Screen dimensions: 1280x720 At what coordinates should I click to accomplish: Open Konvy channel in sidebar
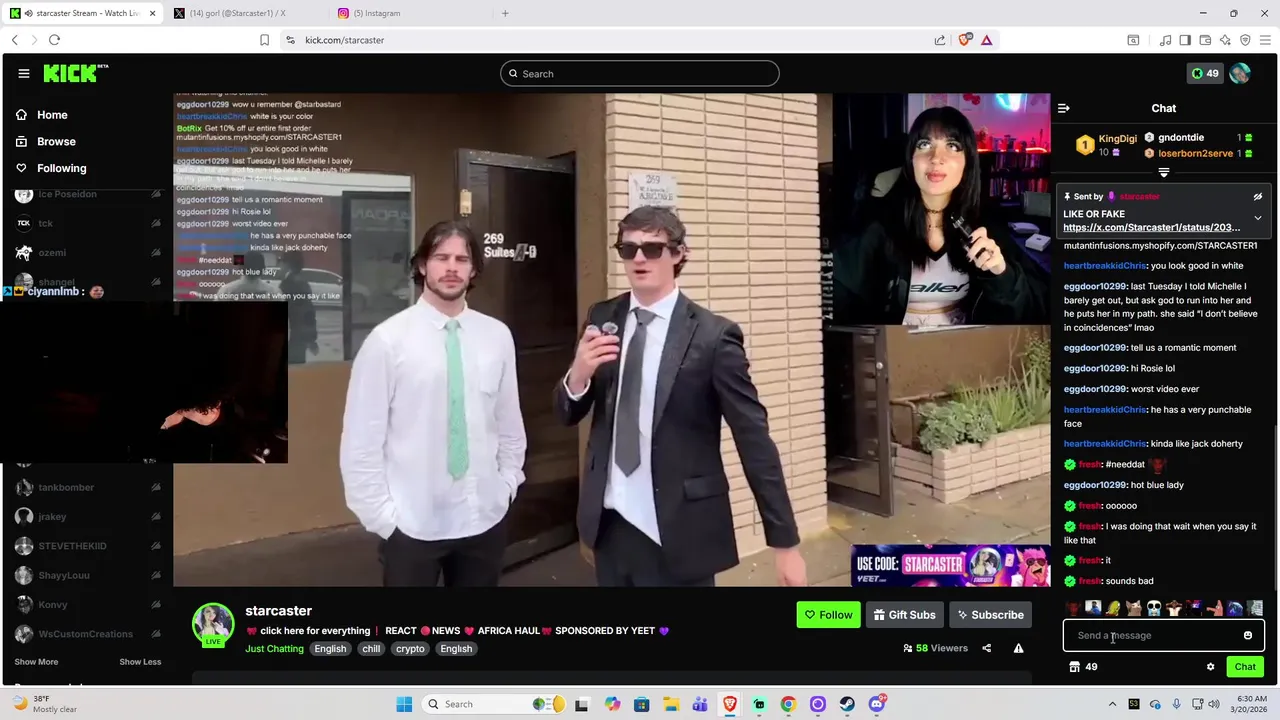pyautogui.click(x=87, y=605)
